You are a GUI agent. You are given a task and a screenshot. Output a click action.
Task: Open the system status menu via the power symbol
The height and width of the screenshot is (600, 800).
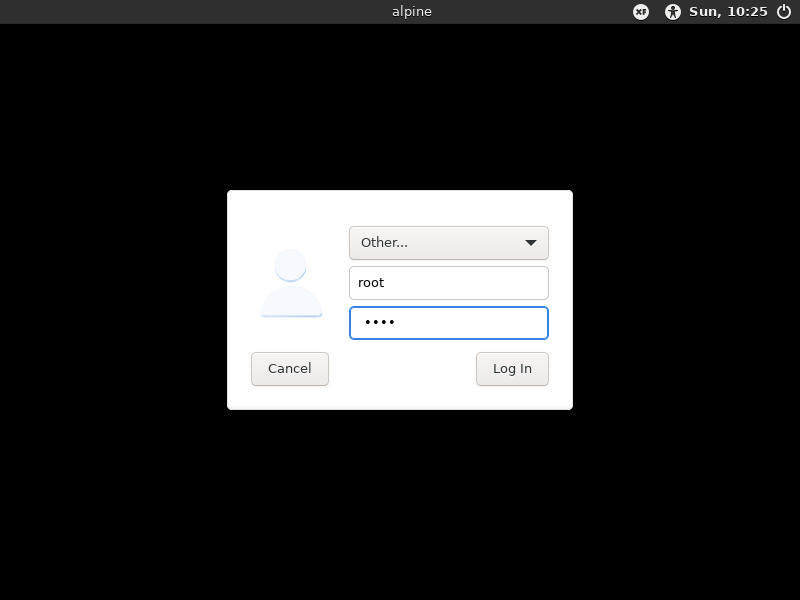coord(785,12)
